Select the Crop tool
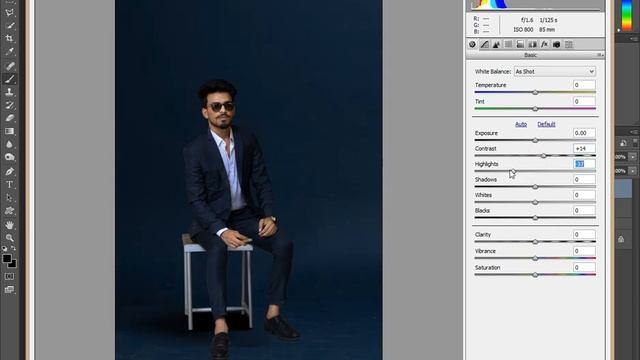 [x=9, y=38]
